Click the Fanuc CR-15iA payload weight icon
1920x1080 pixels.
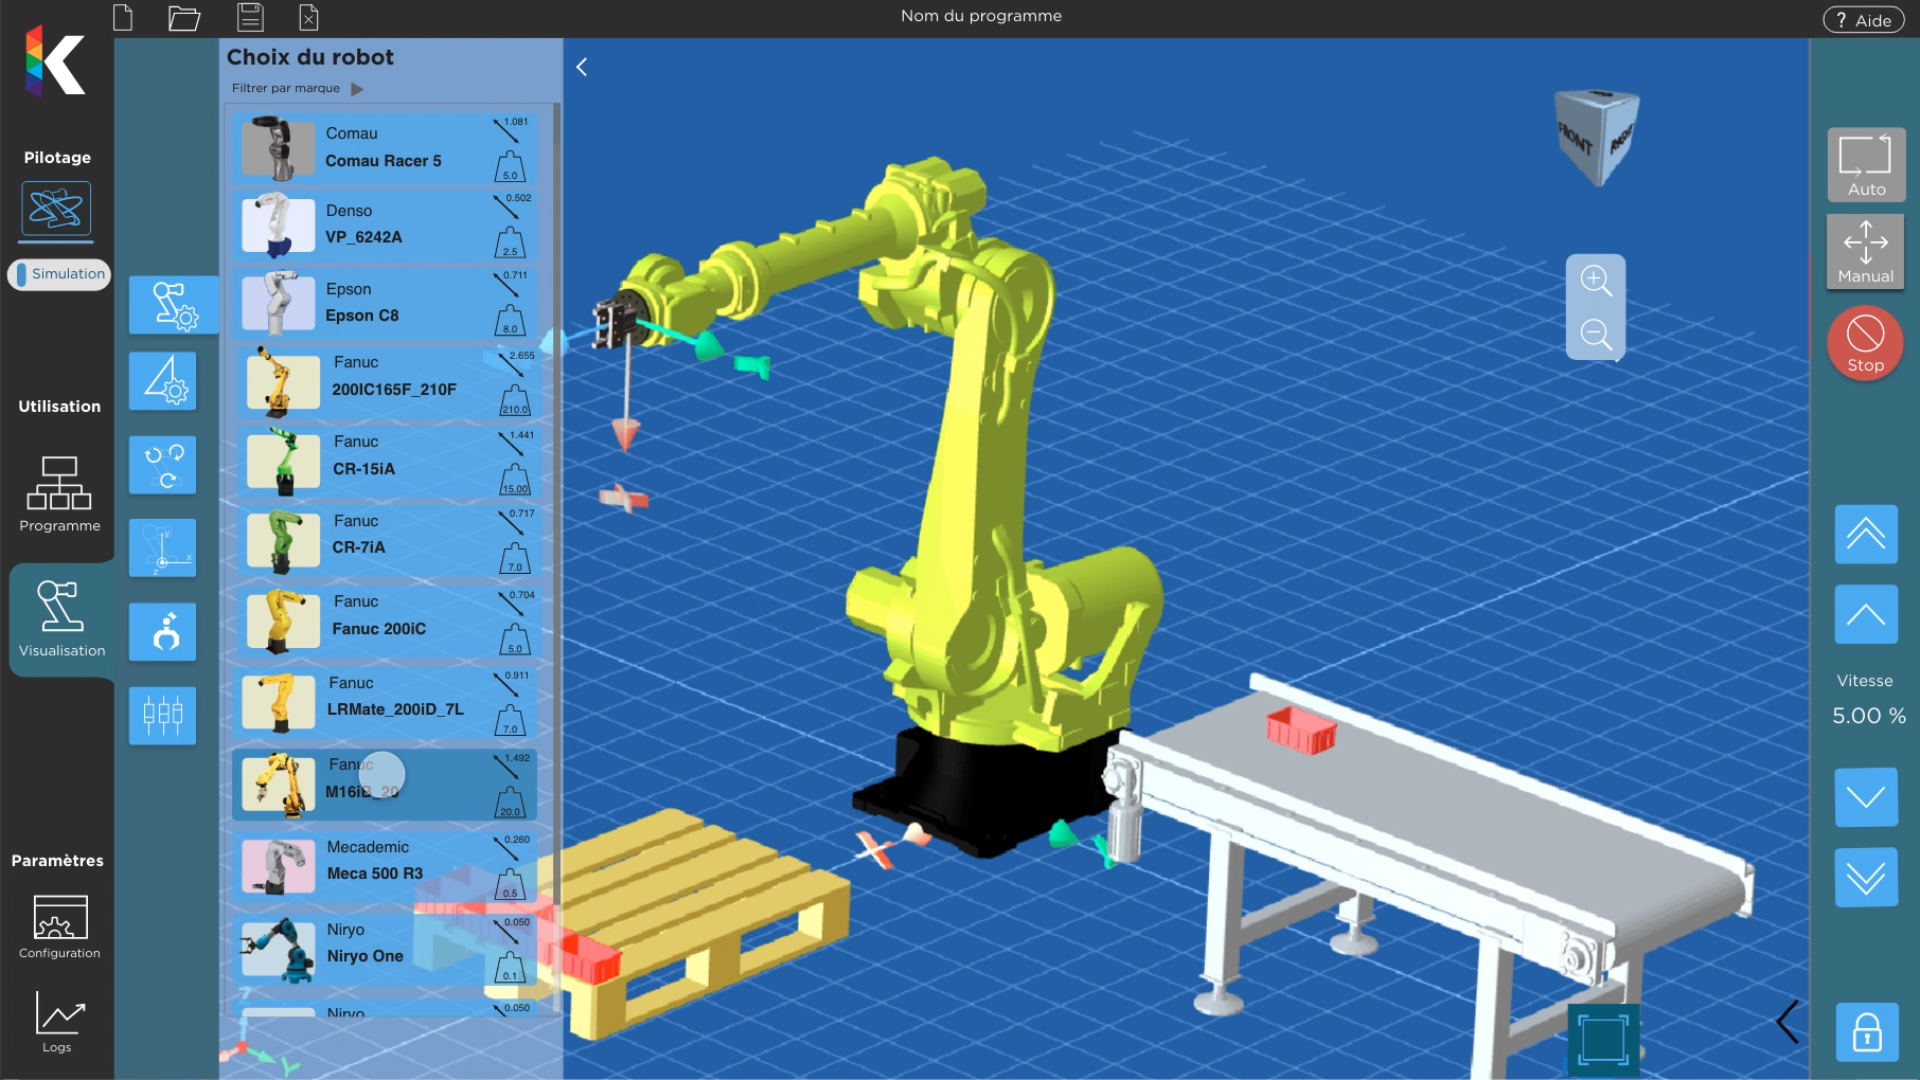pyautogui.click(x=514, y=480)
